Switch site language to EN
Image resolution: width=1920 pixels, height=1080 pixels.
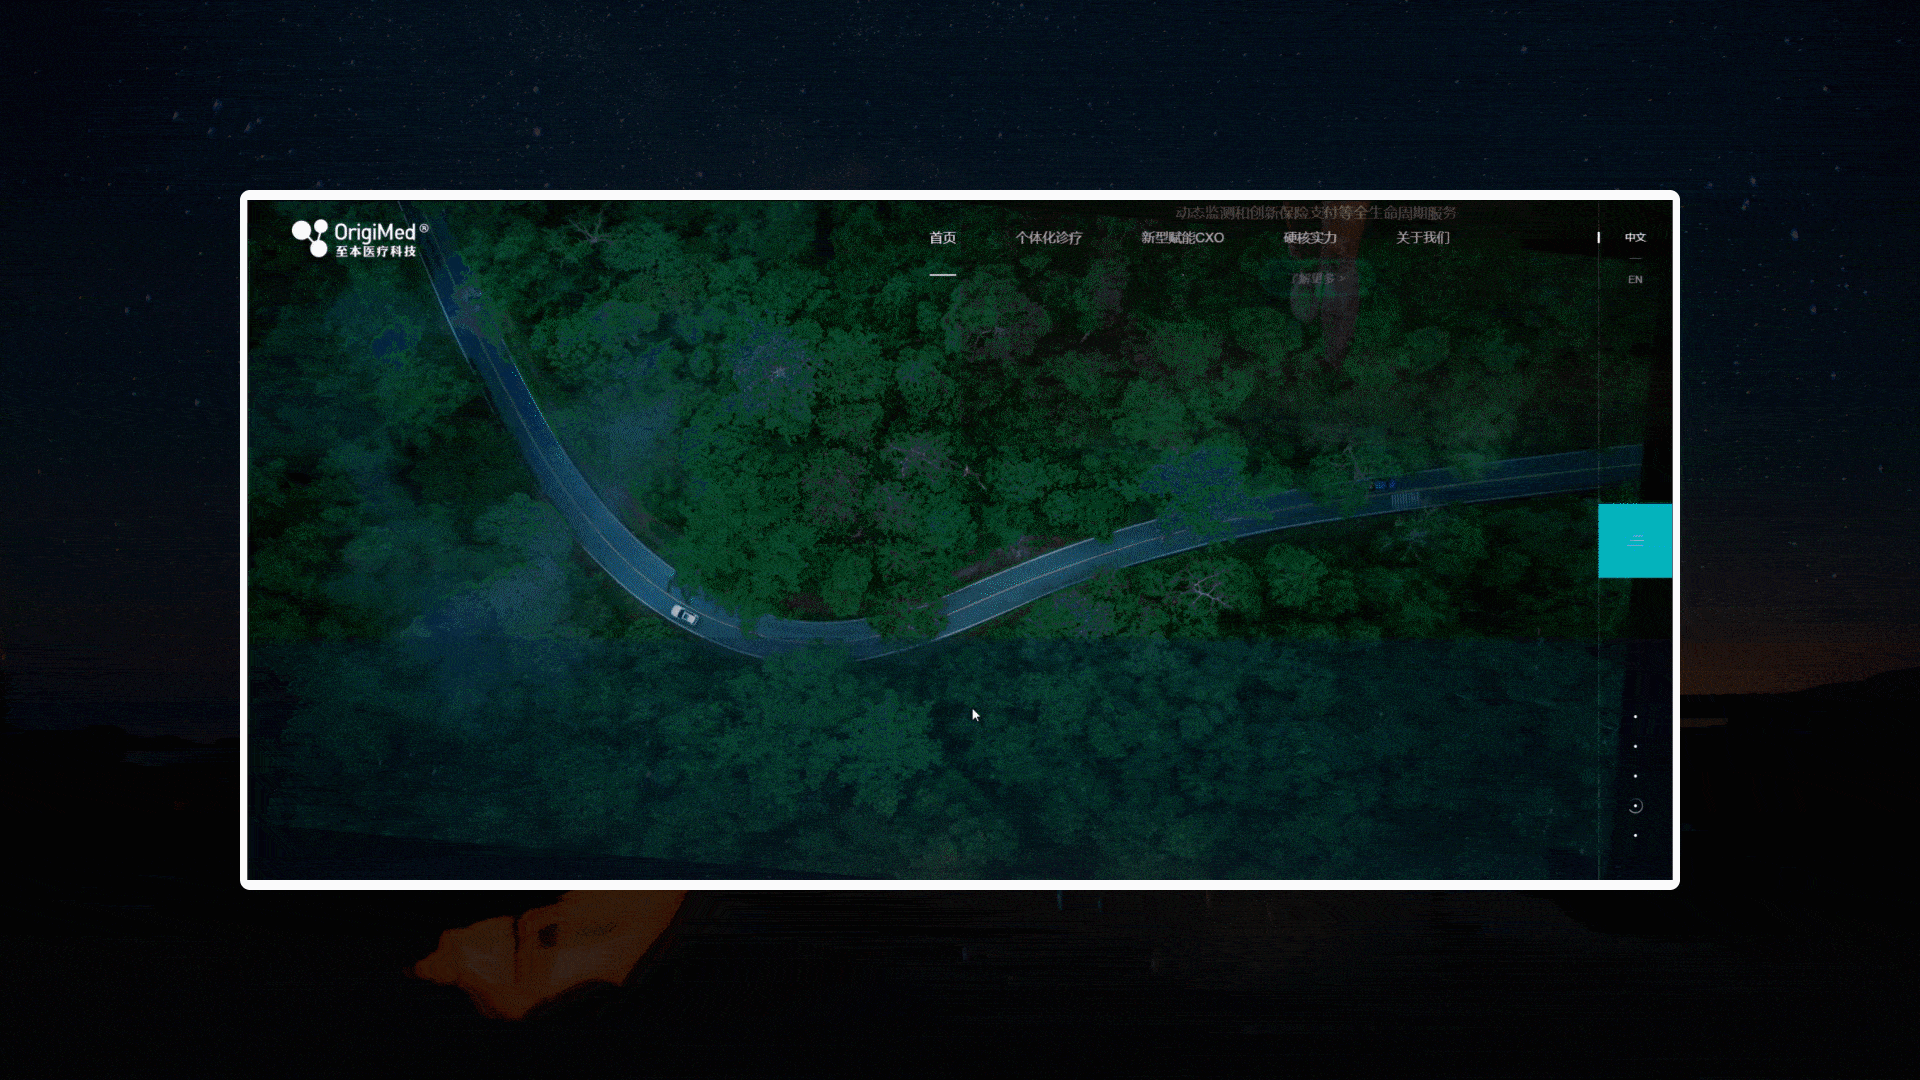pyautogui.click(x=1635, y=280)
